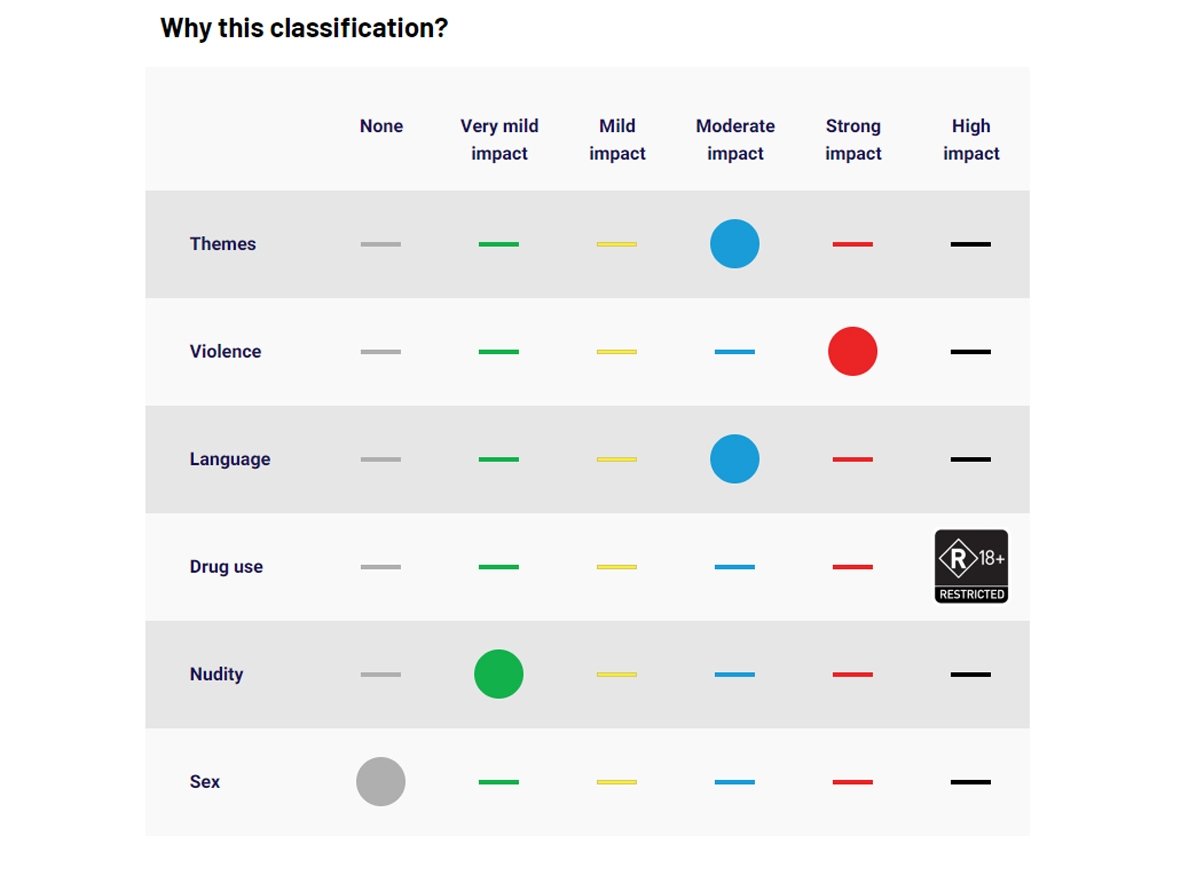Click the "Violence" row label
Viewport: 1180px width, 870px height.
(x=225, y=352)
